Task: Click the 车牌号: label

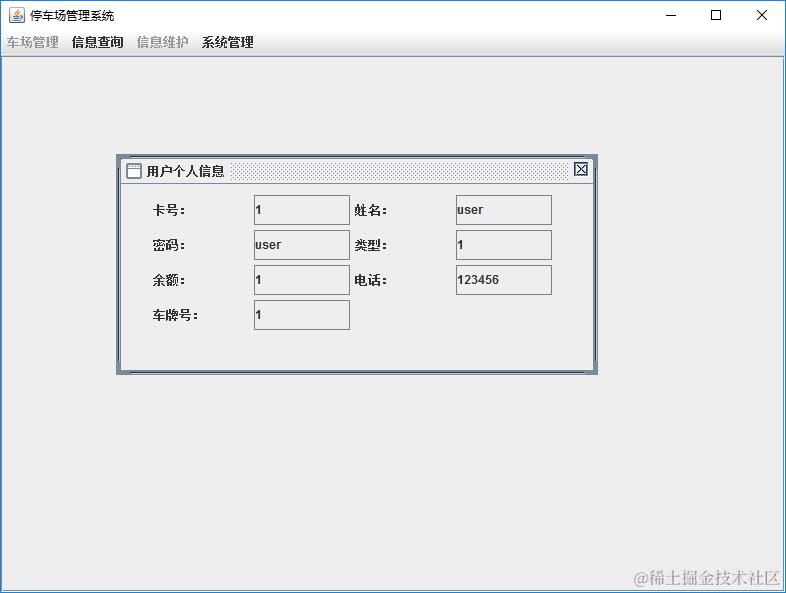Action: 175,315
